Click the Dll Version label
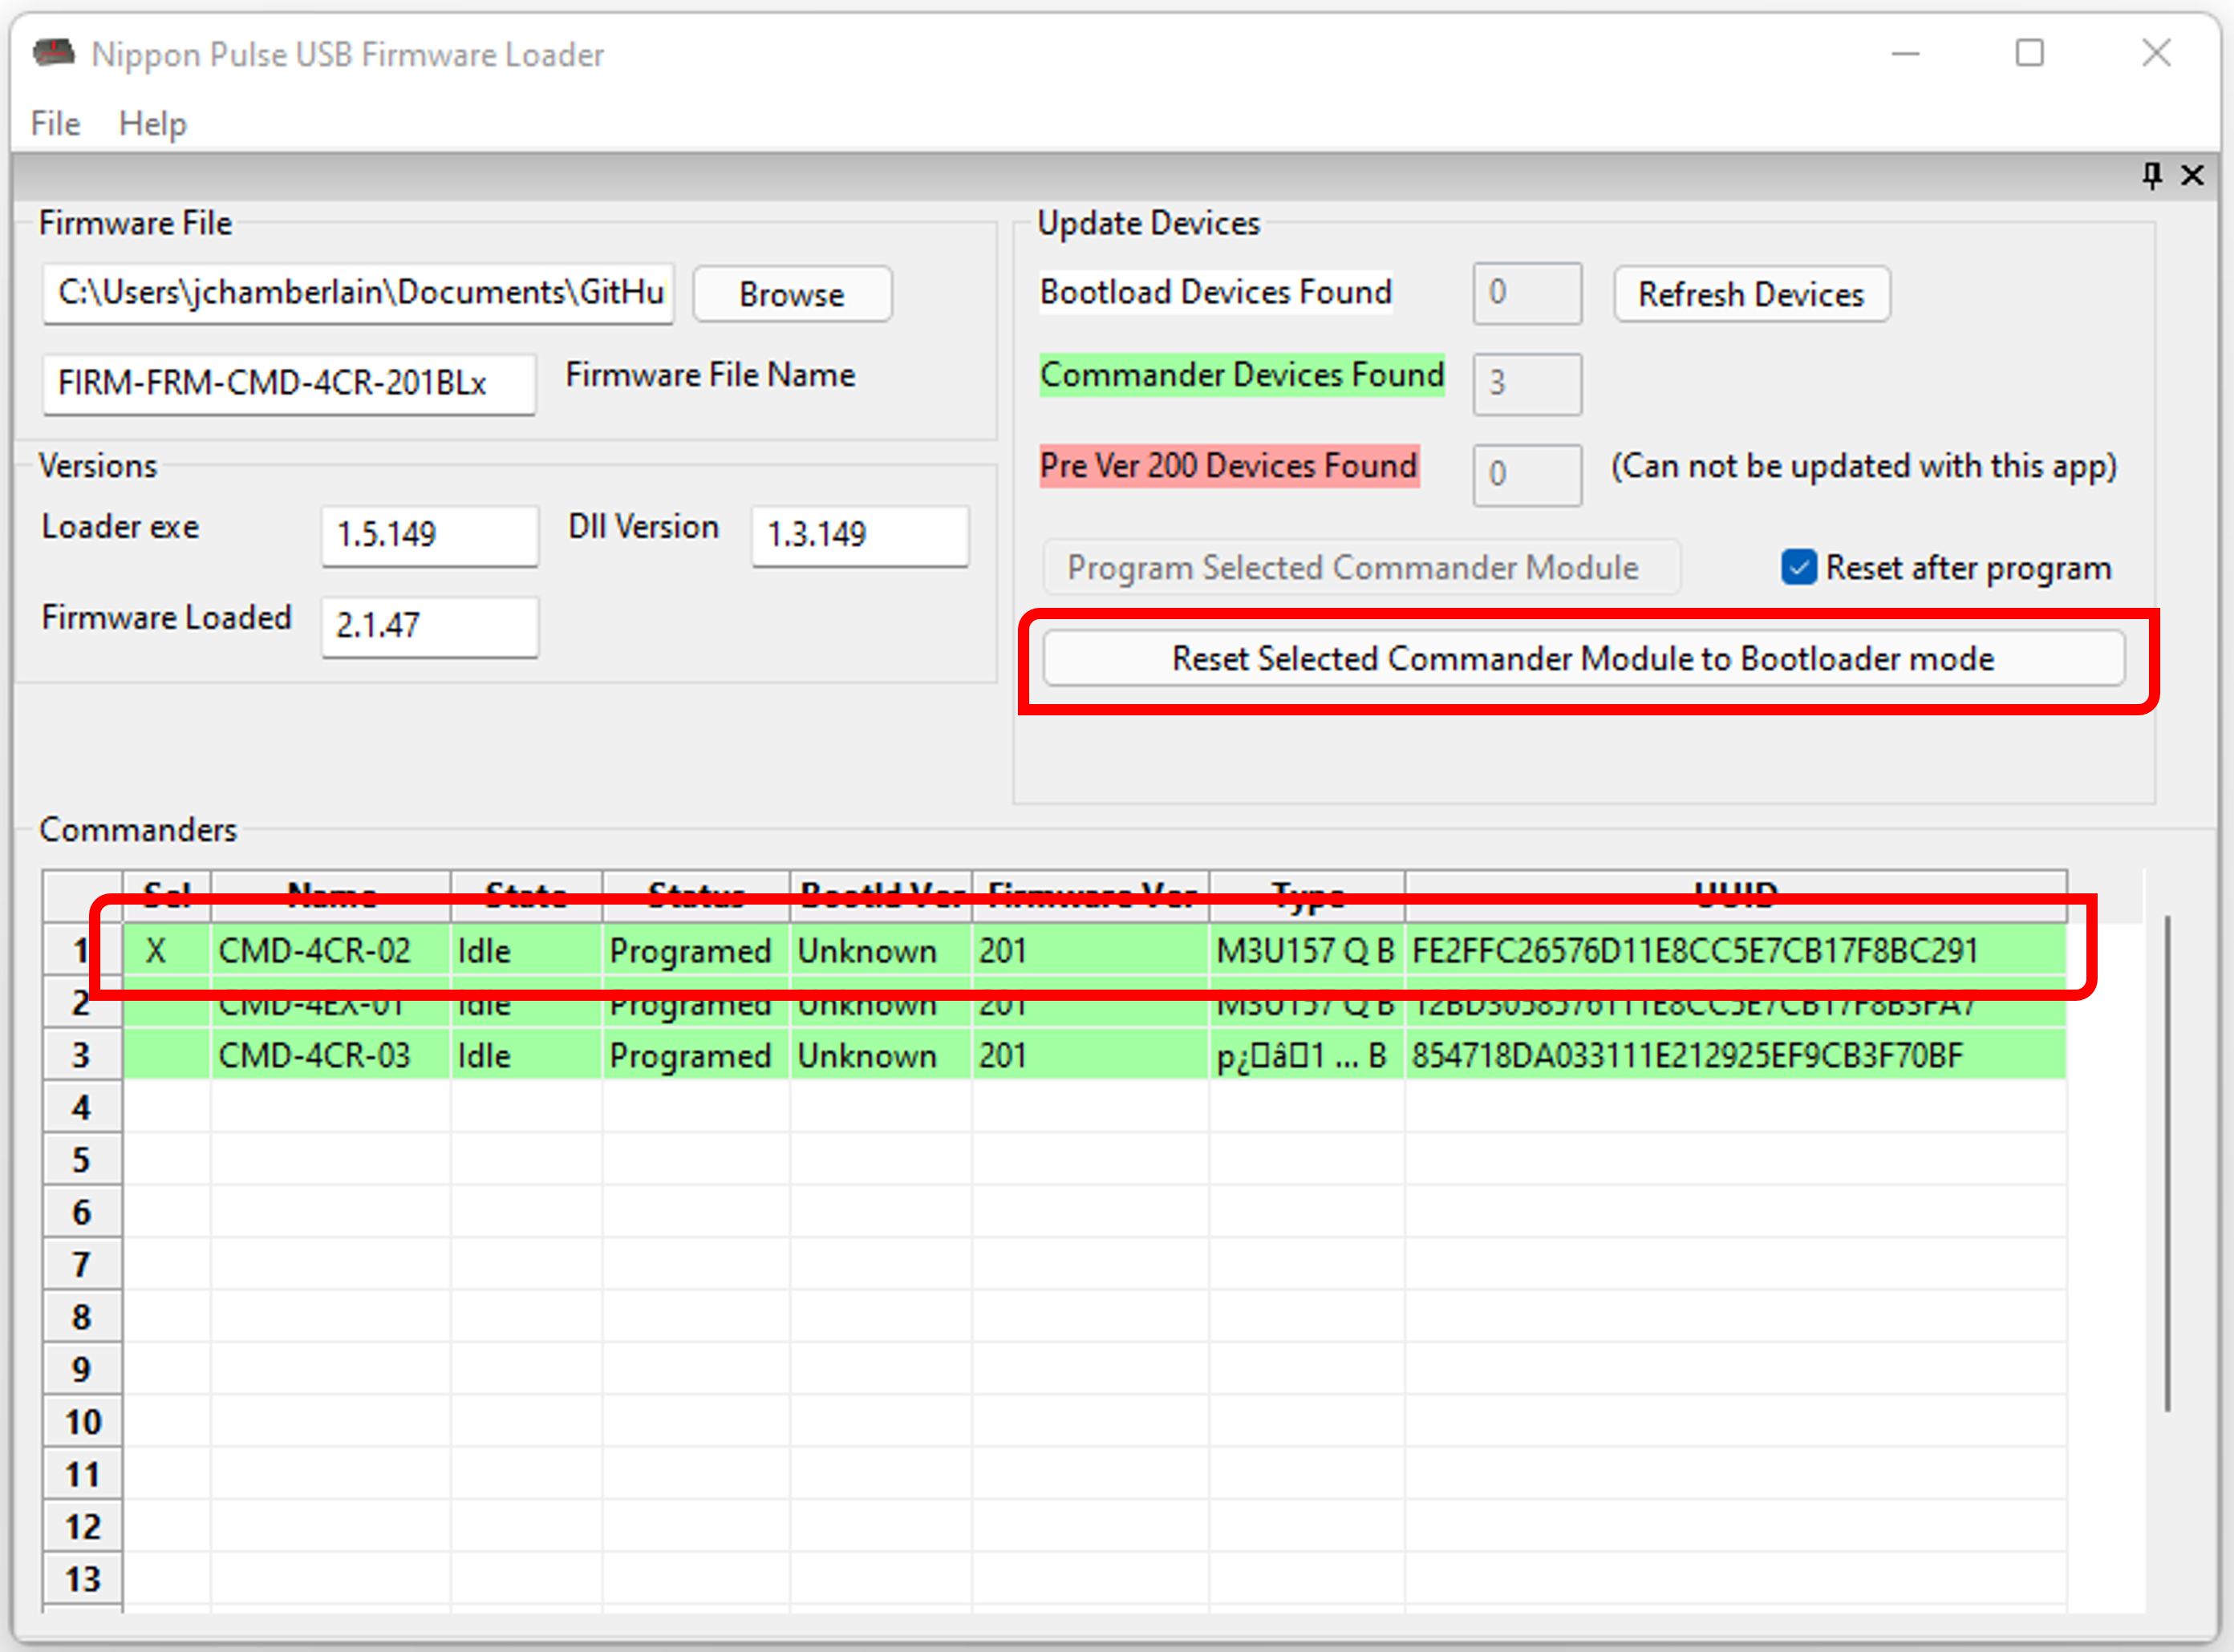This screenshot has width=2234, height=1652. (643, 527)
